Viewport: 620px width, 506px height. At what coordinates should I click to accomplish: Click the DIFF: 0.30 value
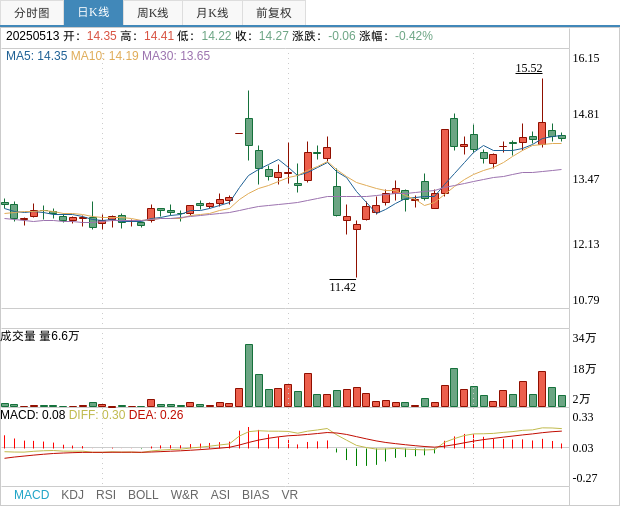pyautogui.click(x=97, y=415)
